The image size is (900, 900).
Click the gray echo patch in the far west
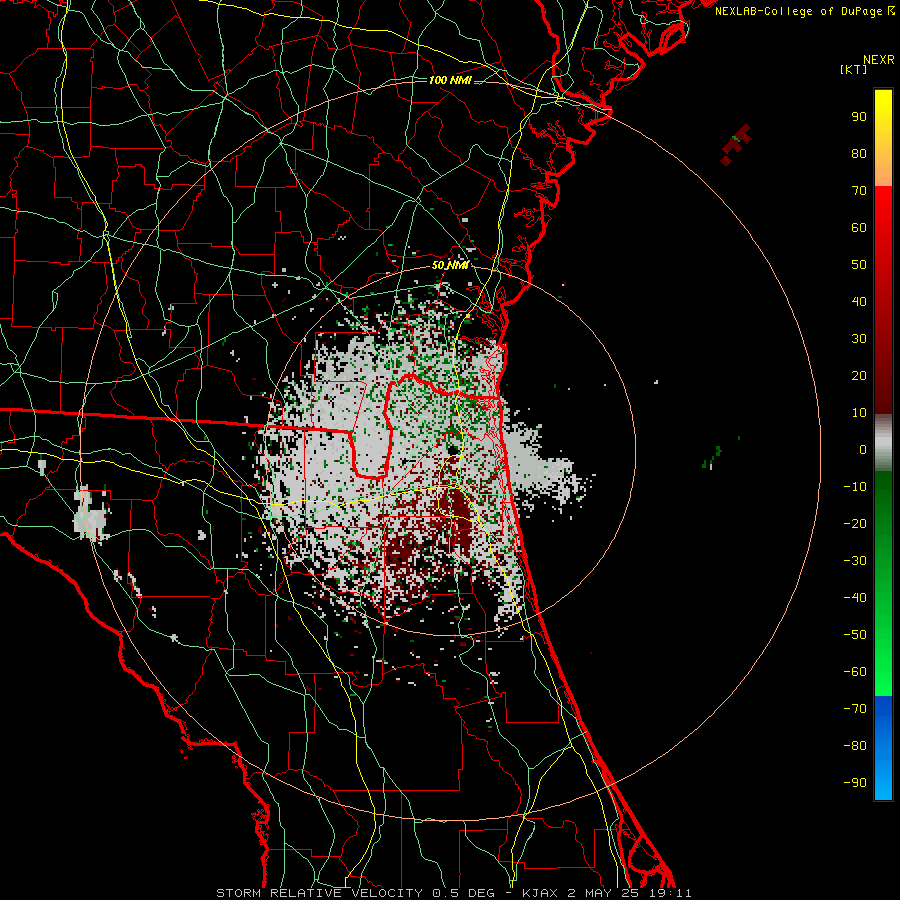point(91,514)
